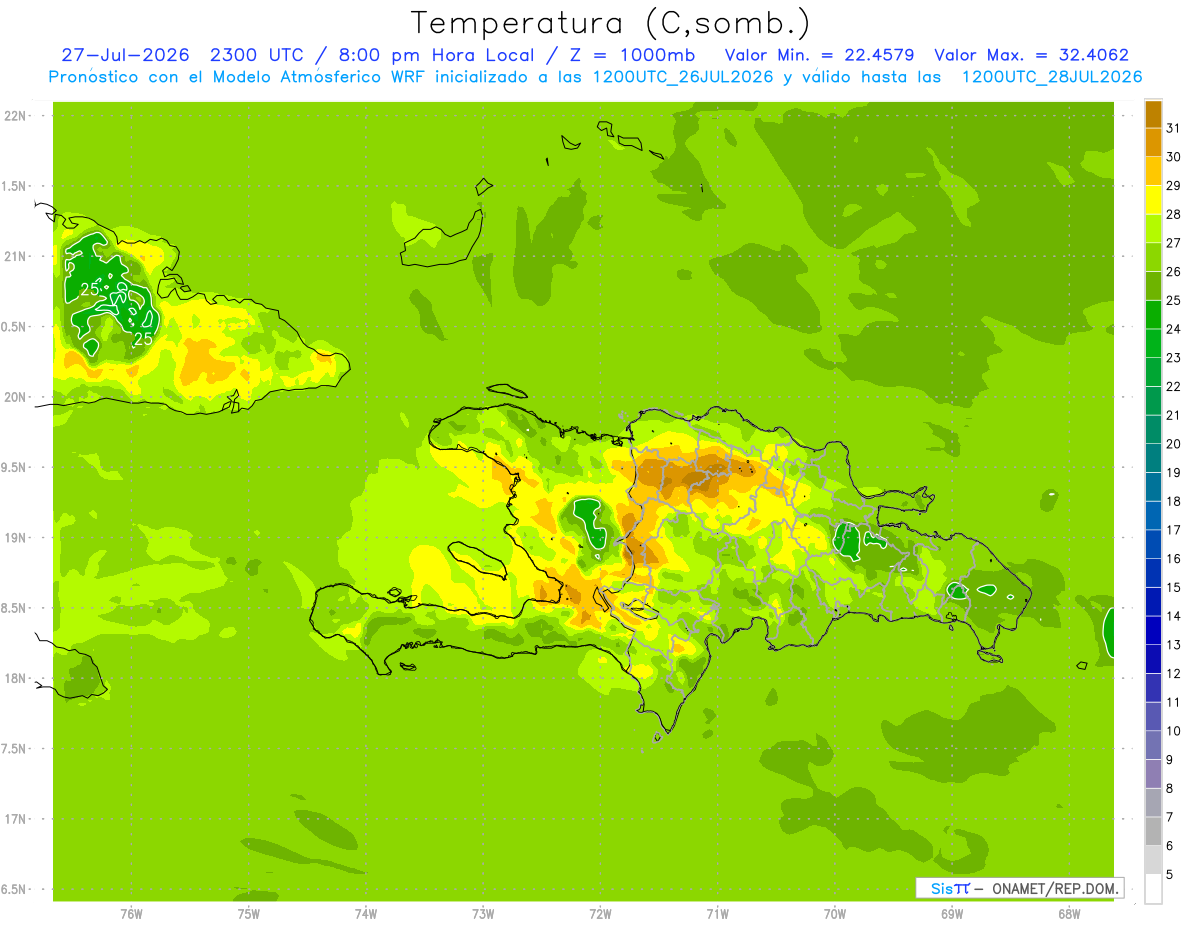Click the 70W longitude label
This screenshot has width=1200, height=927.
tap(834, 914)
